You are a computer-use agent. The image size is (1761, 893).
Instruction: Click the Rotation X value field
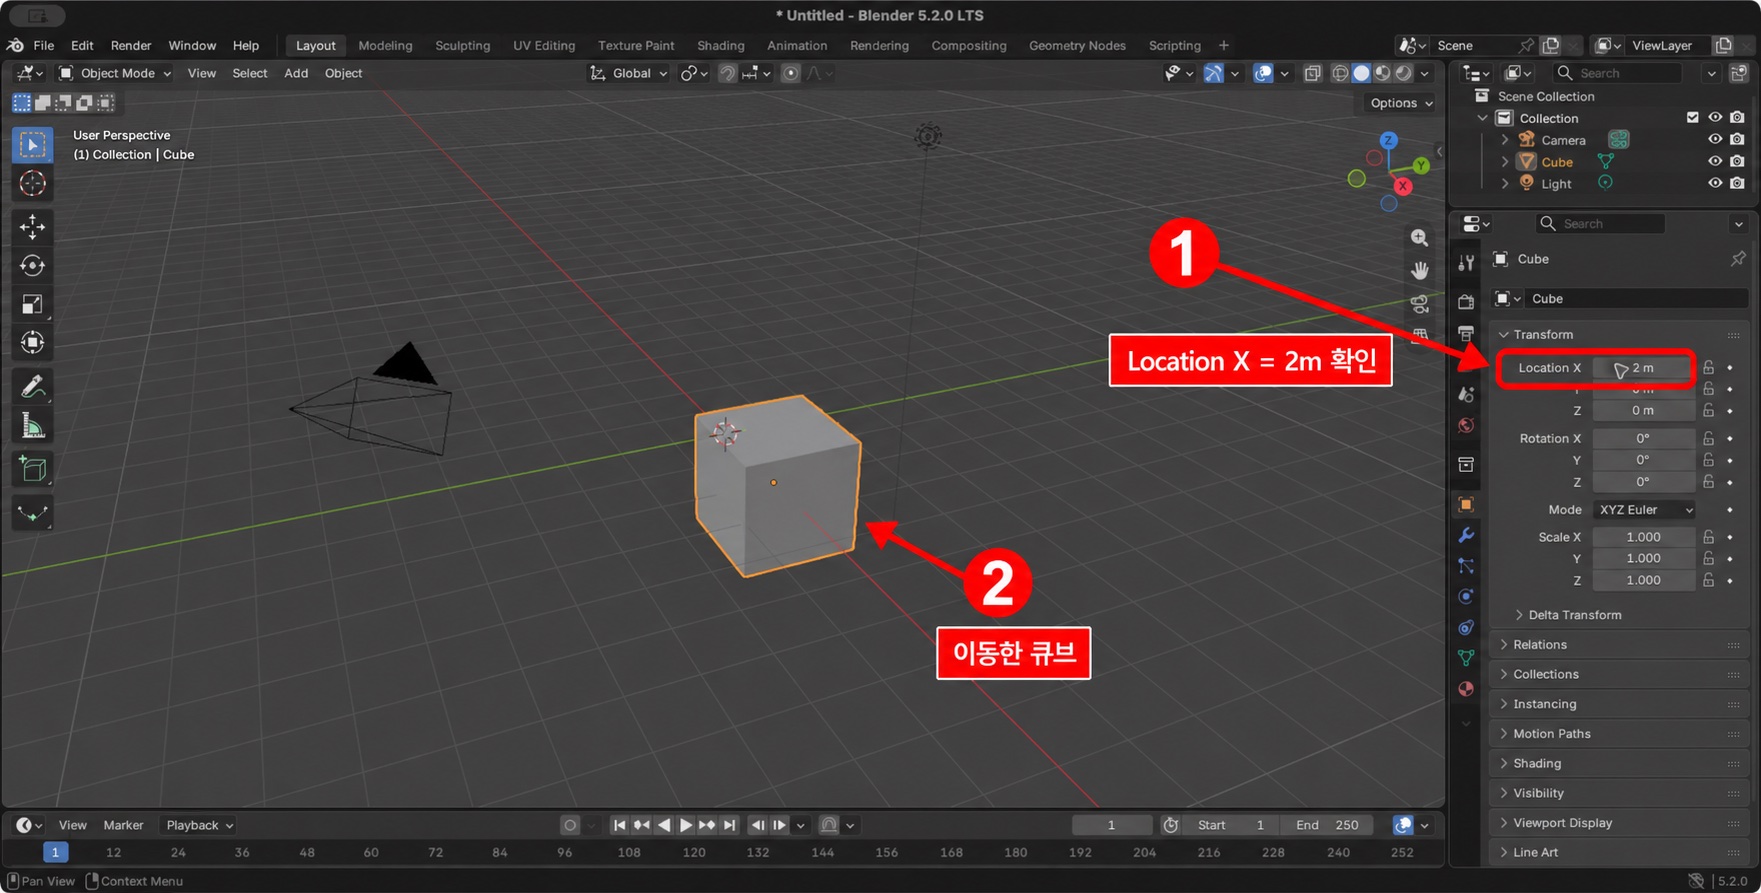1643,438
